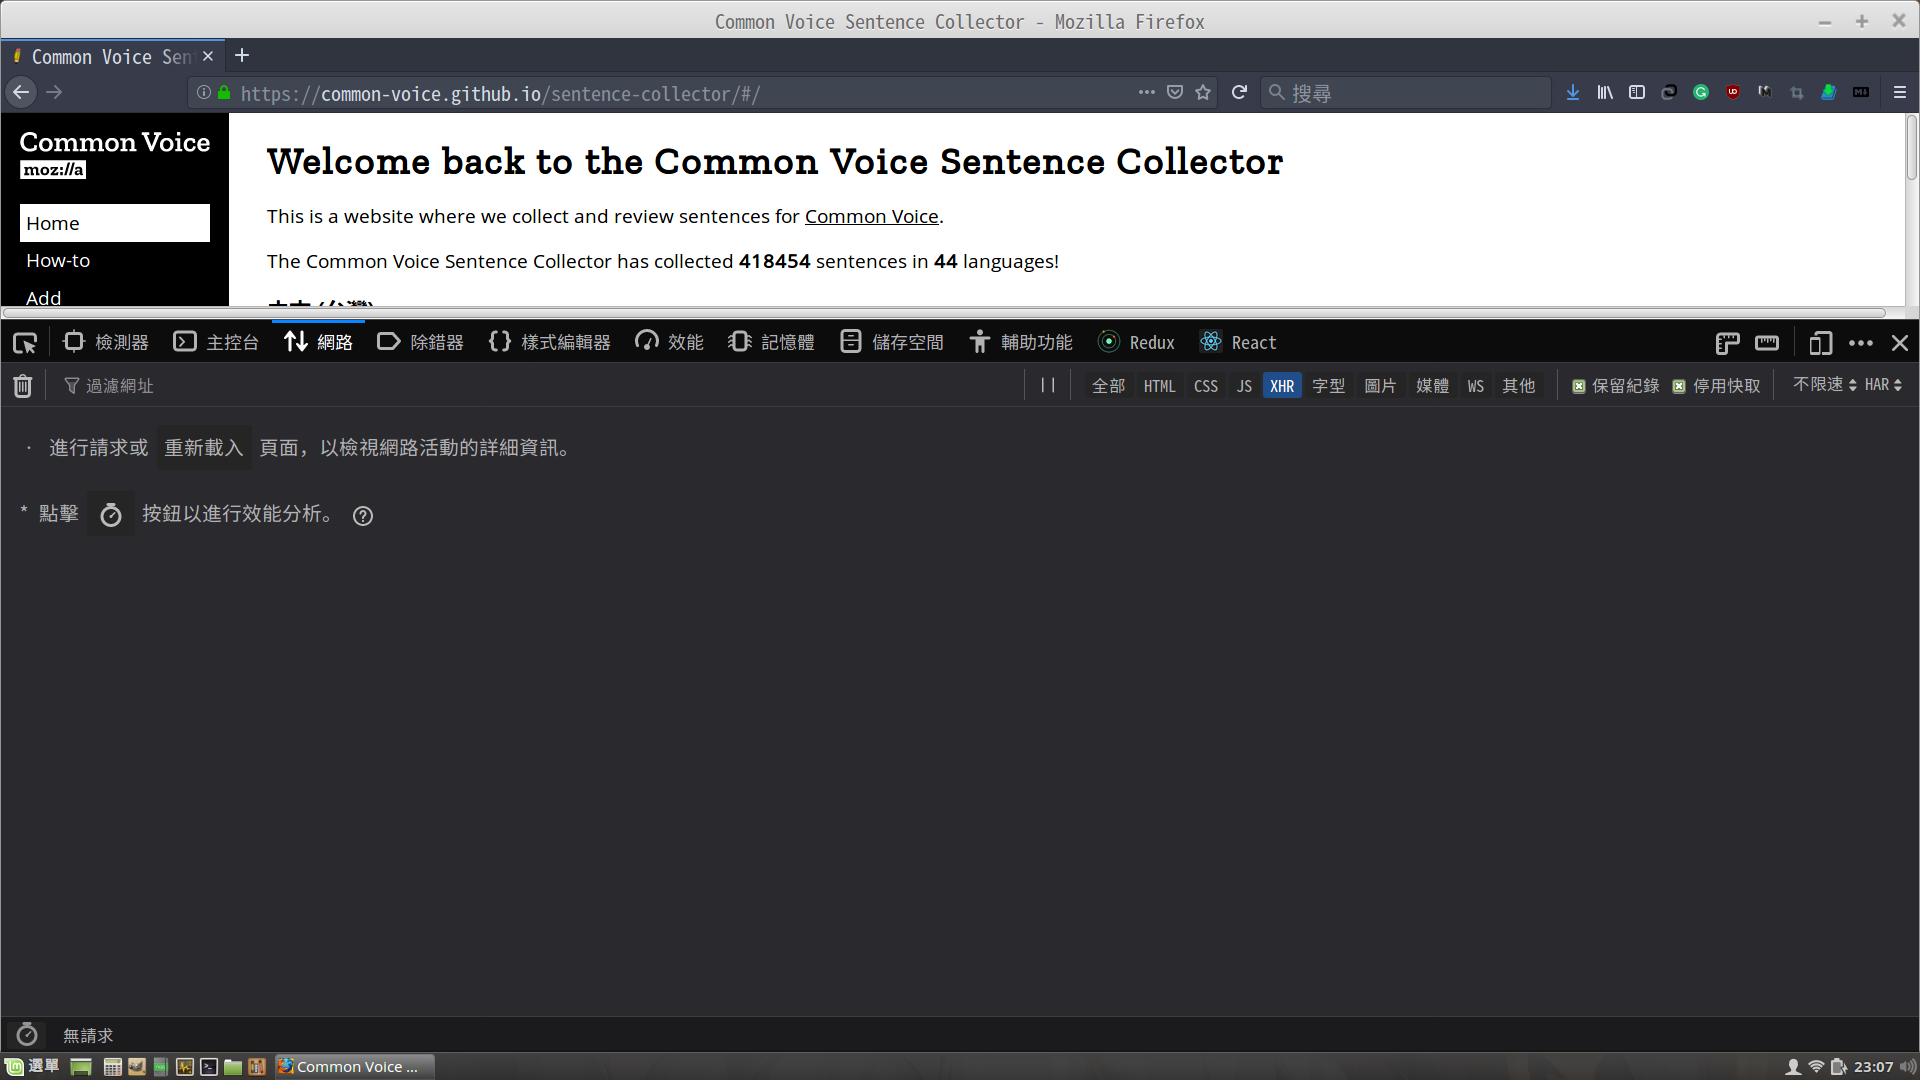Click the site security padlock icon
Image resolution: width=1920 pixels, height=1080 pixels.
225,93
